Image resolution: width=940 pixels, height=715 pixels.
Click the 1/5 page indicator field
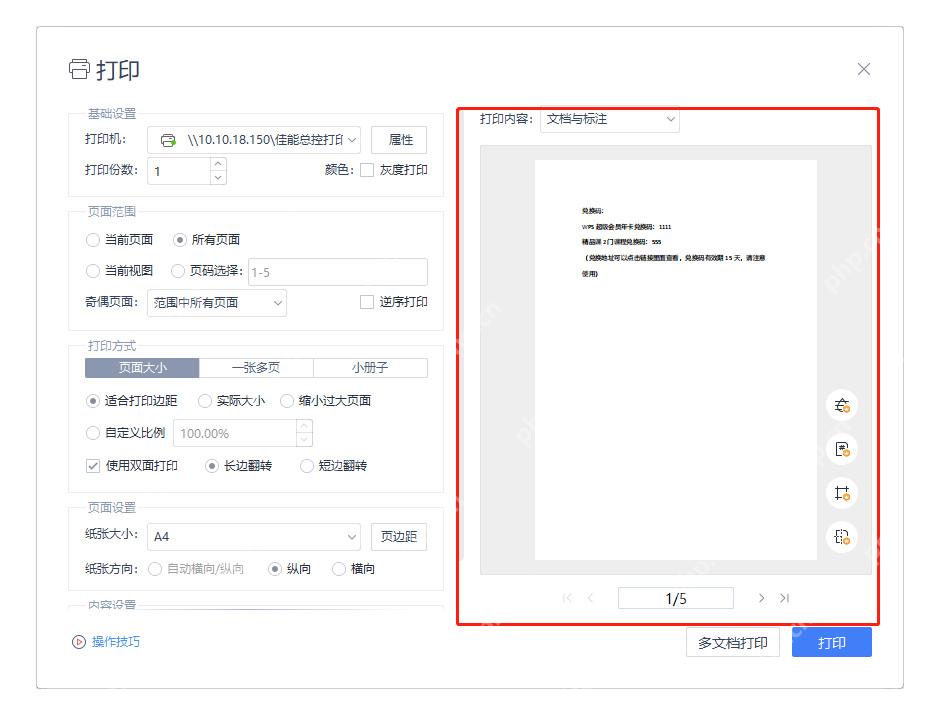click(676, 598)
